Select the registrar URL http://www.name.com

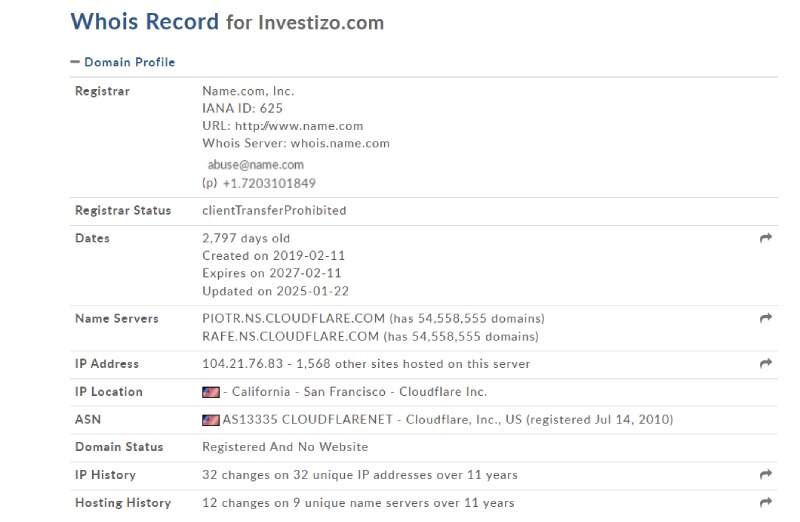pyautogui.click(x=299, y=126)
